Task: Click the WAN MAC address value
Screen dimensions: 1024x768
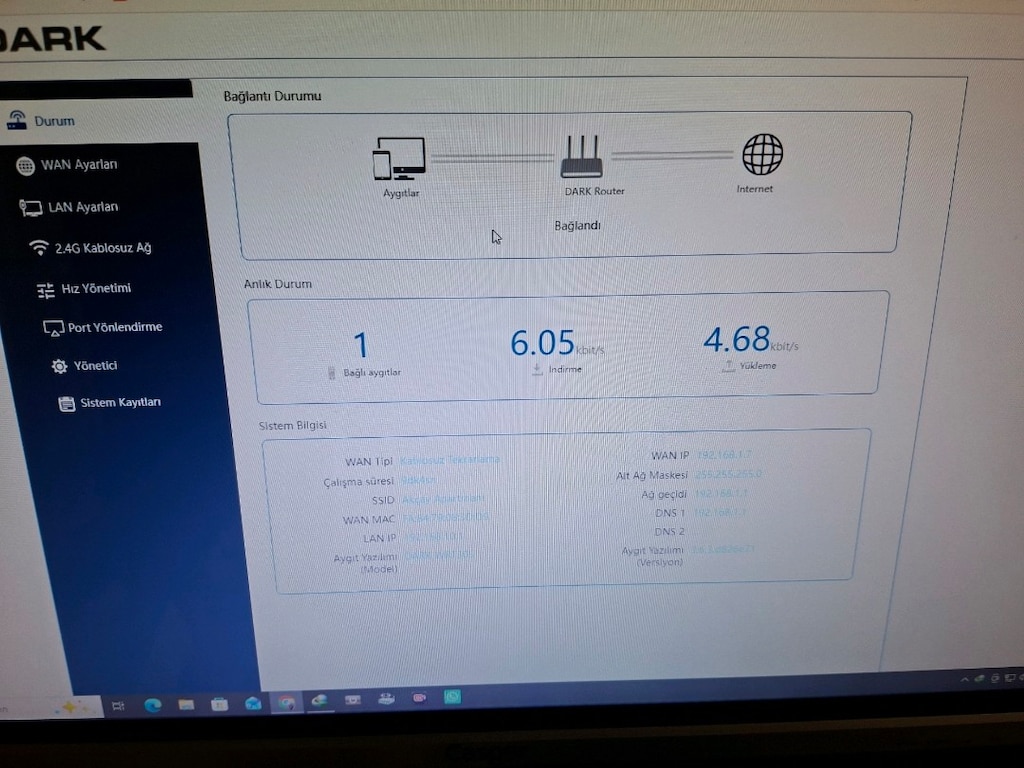Action: coord(445,518)
